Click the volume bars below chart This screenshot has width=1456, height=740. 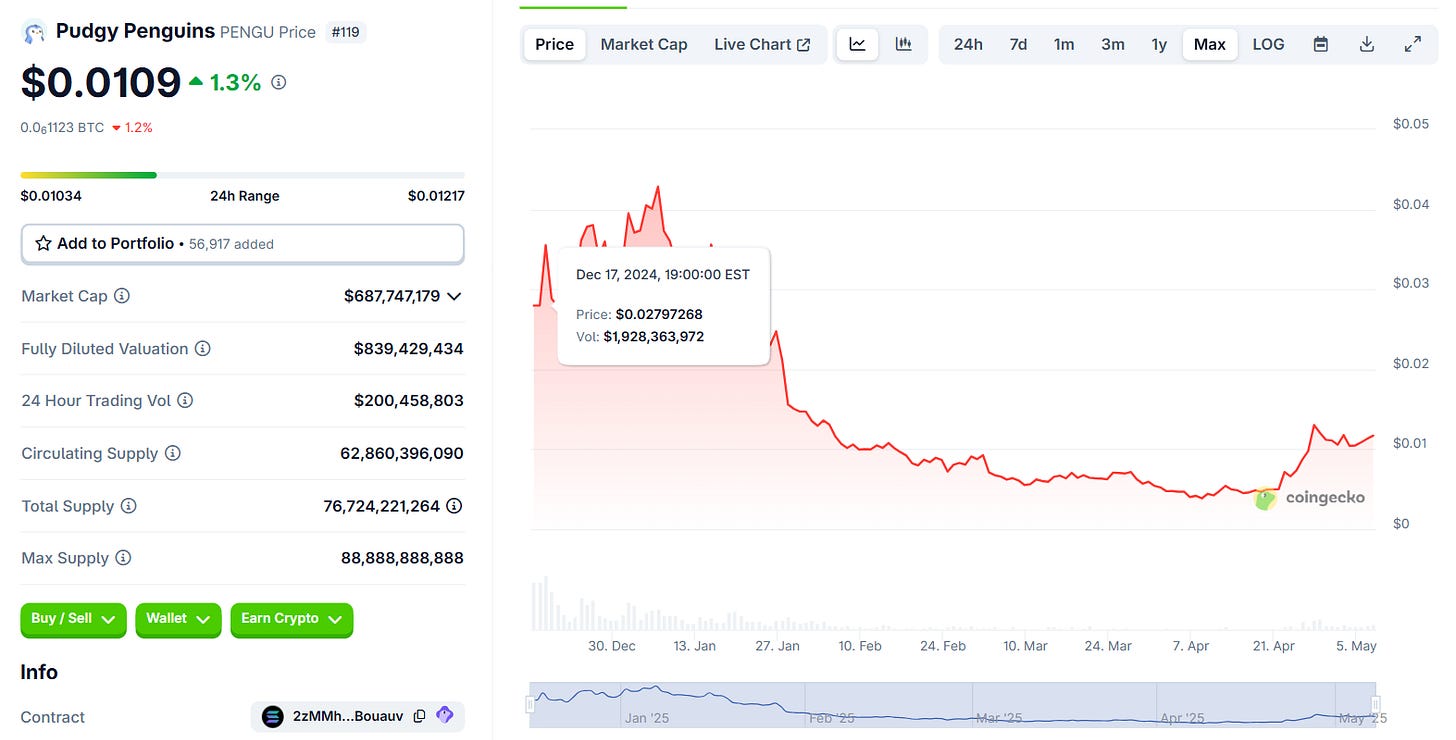coord(953,603)
